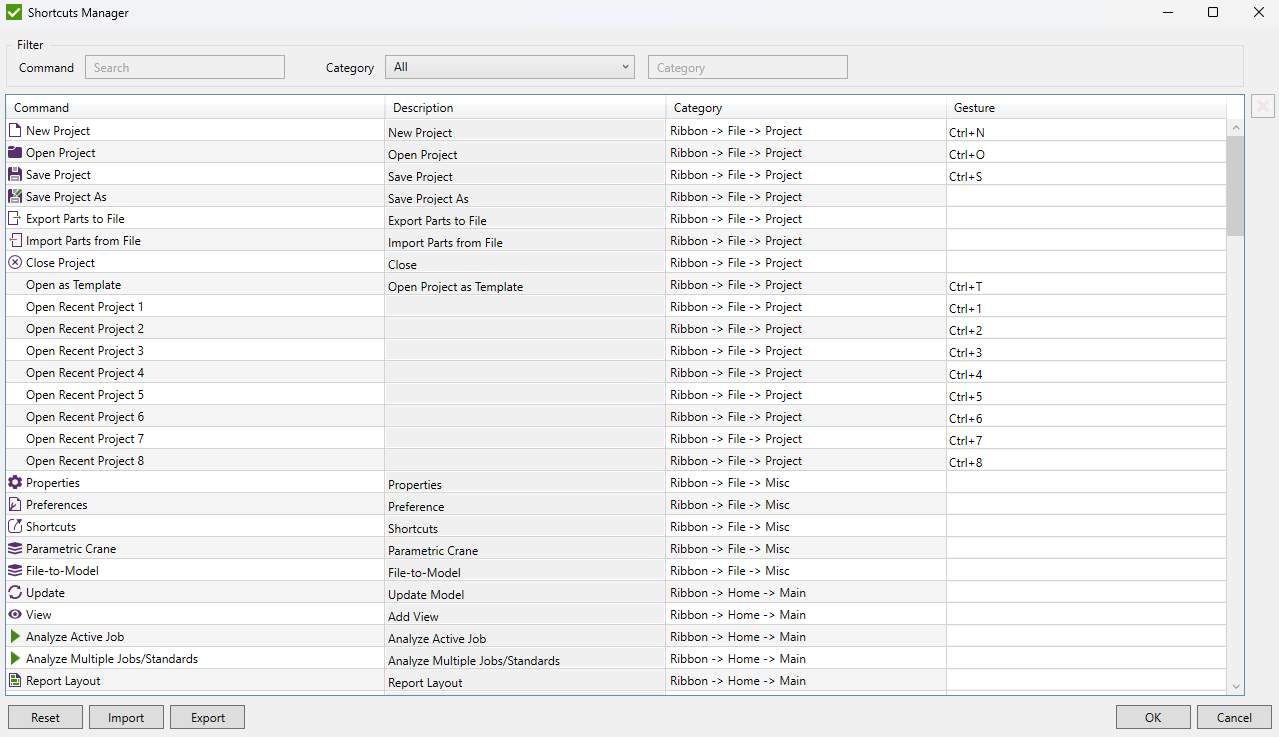Click the View eye icon
Image resolution: width=1279 pixels, height=737 pixels.
tap(14, 615)
